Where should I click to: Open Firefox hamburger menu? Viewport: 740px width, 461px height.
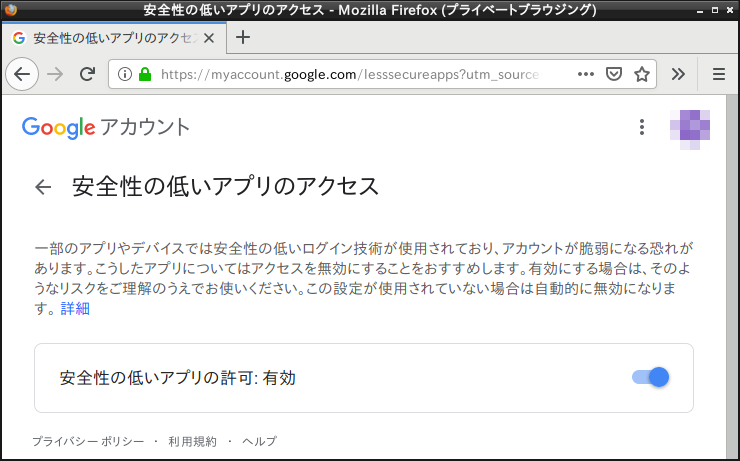click(719, 74)
